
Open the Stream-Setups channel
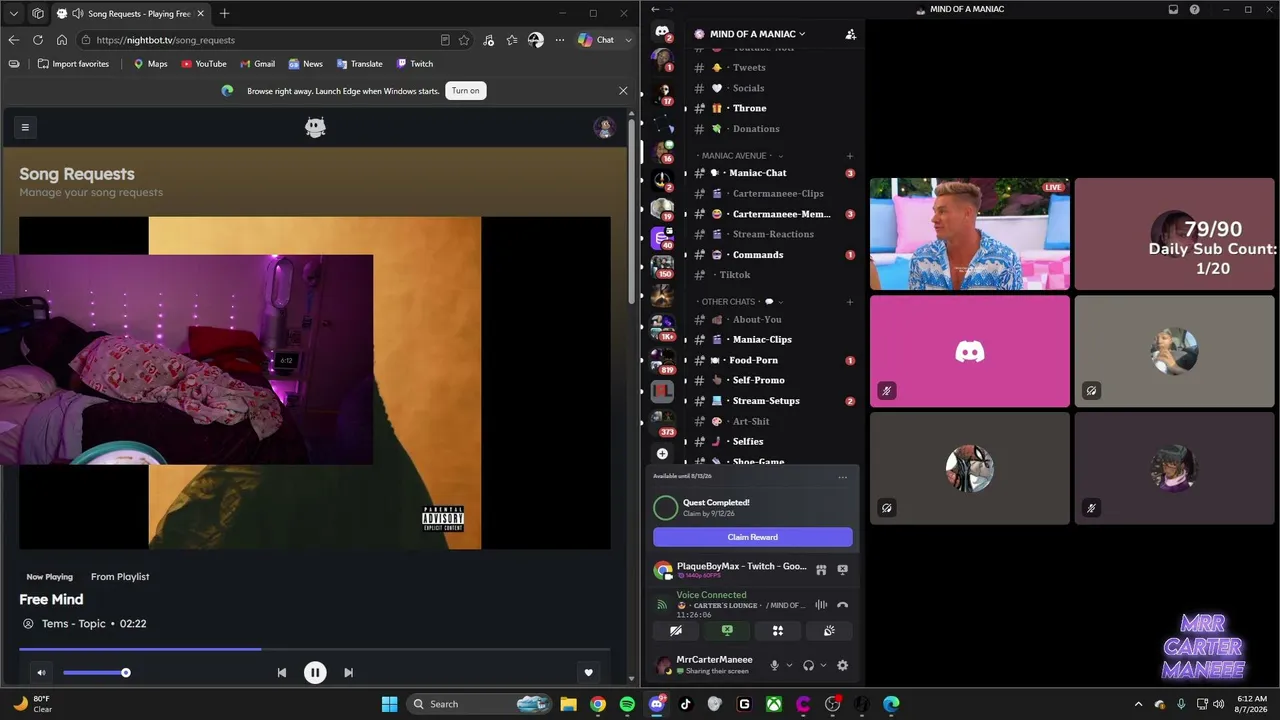pyautogui.click(x=772, y=401)
